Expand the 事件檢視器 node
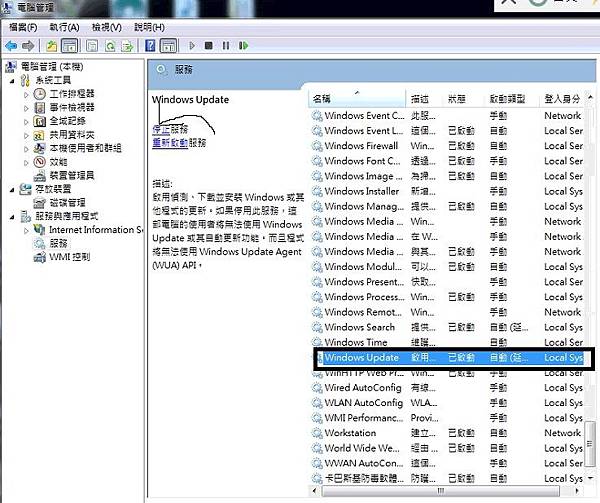This screenshot has height=503, width=600. 26,108
